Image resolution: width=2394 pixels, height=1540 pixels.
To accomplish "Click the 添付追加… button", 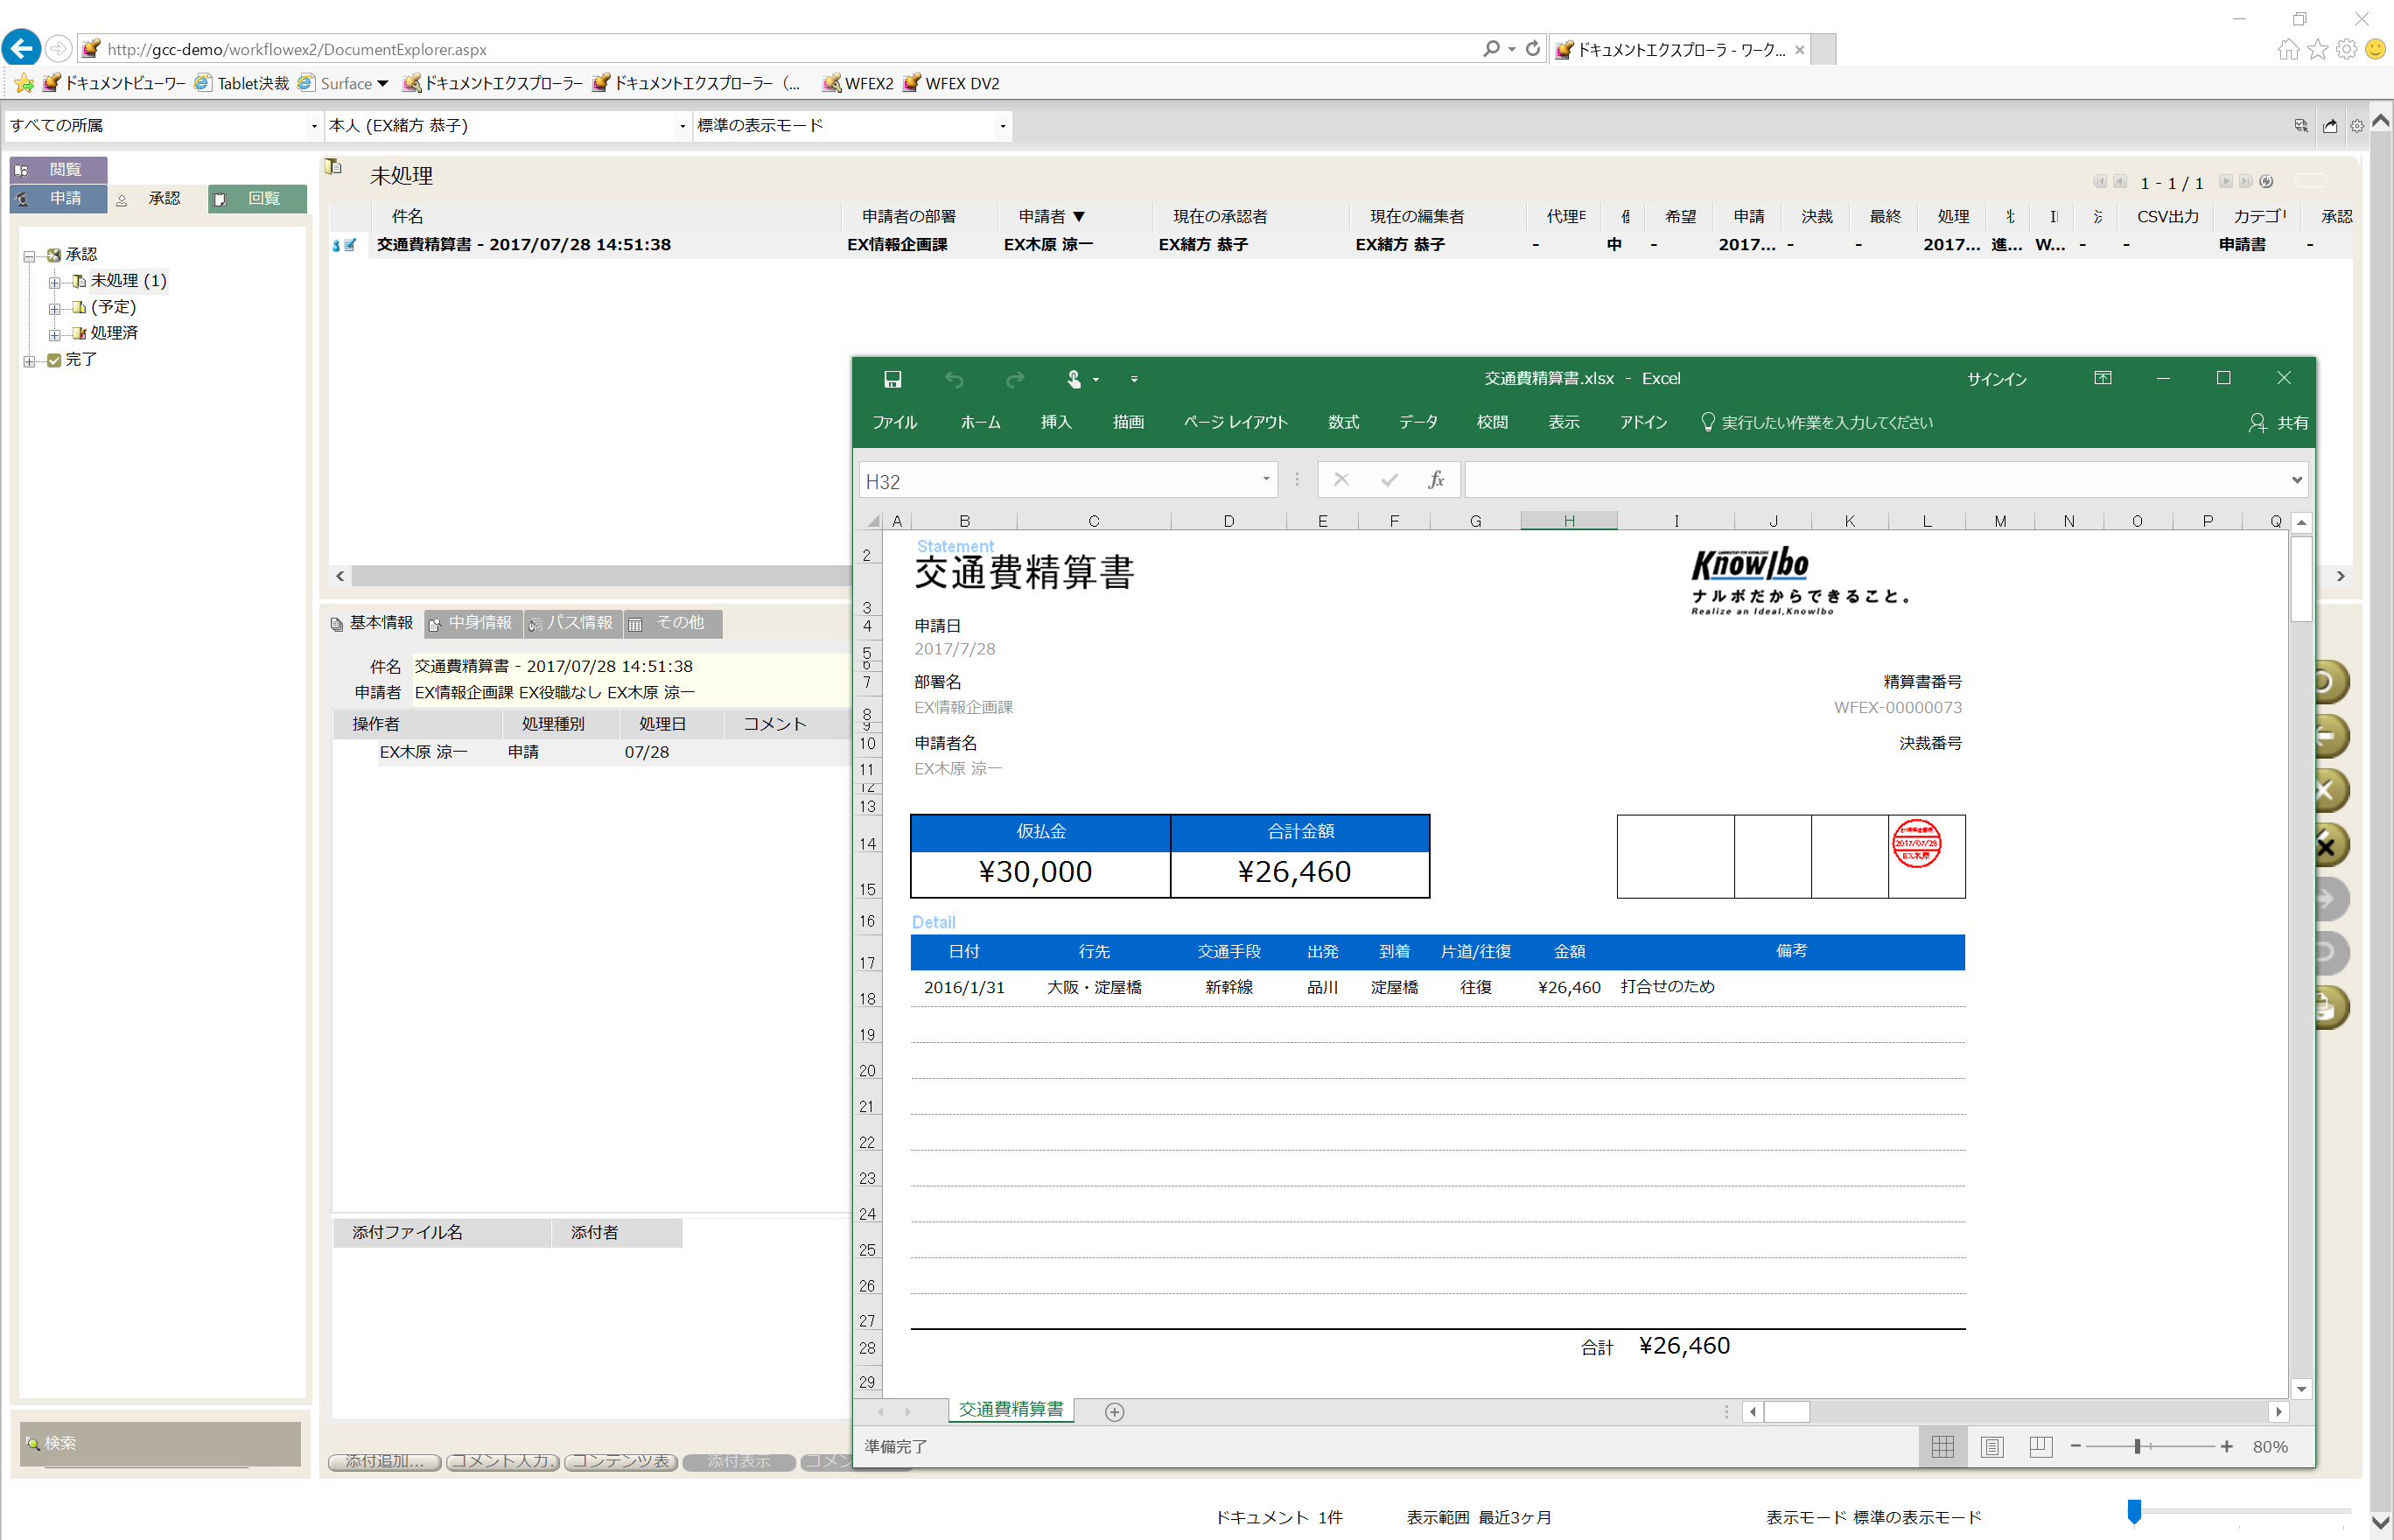I will pyautogui.click(x=383, y=1461).
